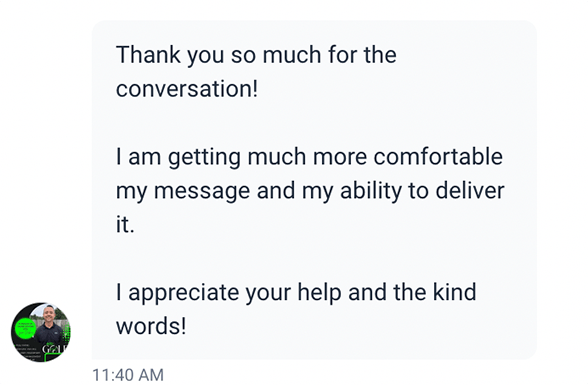
Task: Click the blank line below "conversation!"
Action: click(314, 123)
